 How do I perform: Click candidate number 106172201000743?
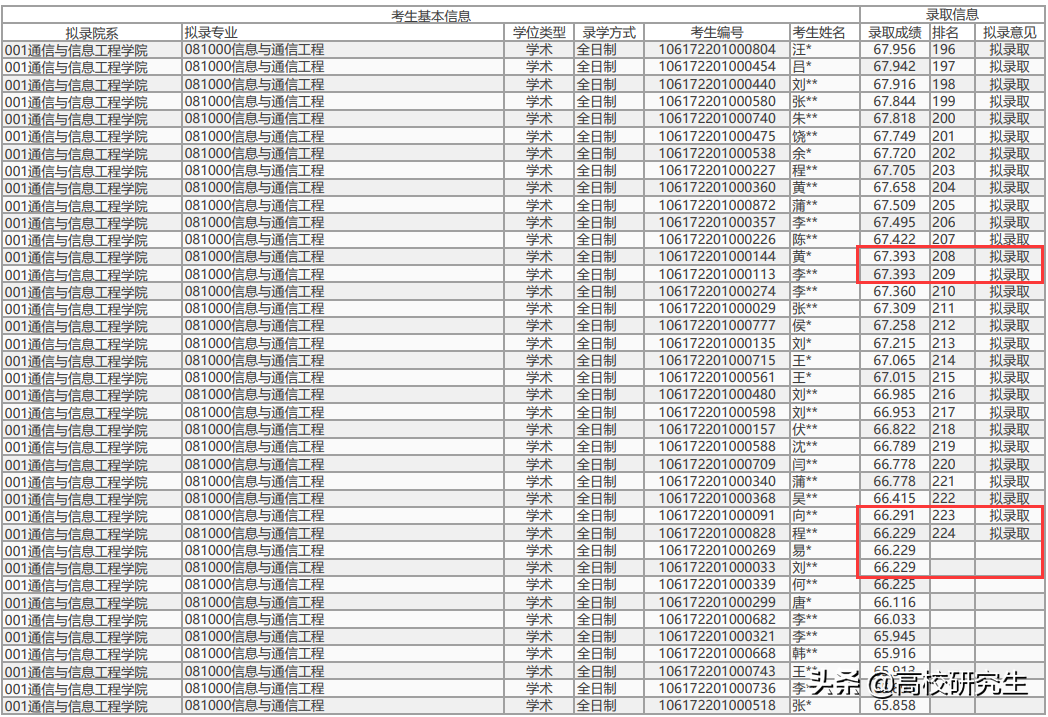tap(717, 672)
